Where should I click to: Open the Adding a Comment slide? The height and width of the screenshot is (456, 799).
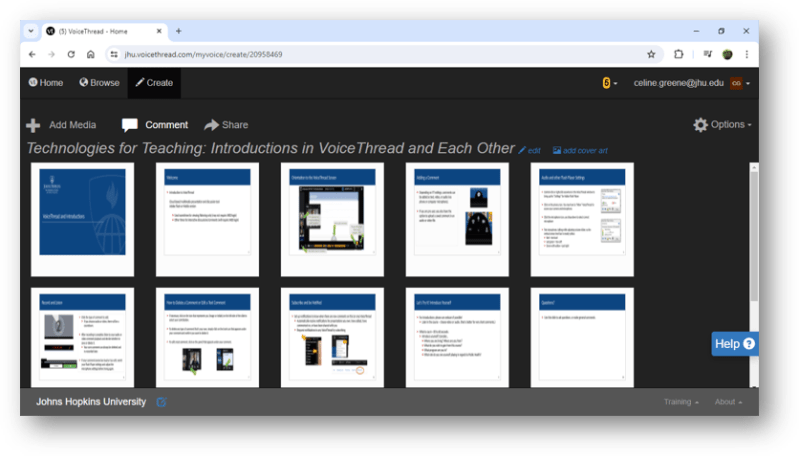click(x=457, y=220)
